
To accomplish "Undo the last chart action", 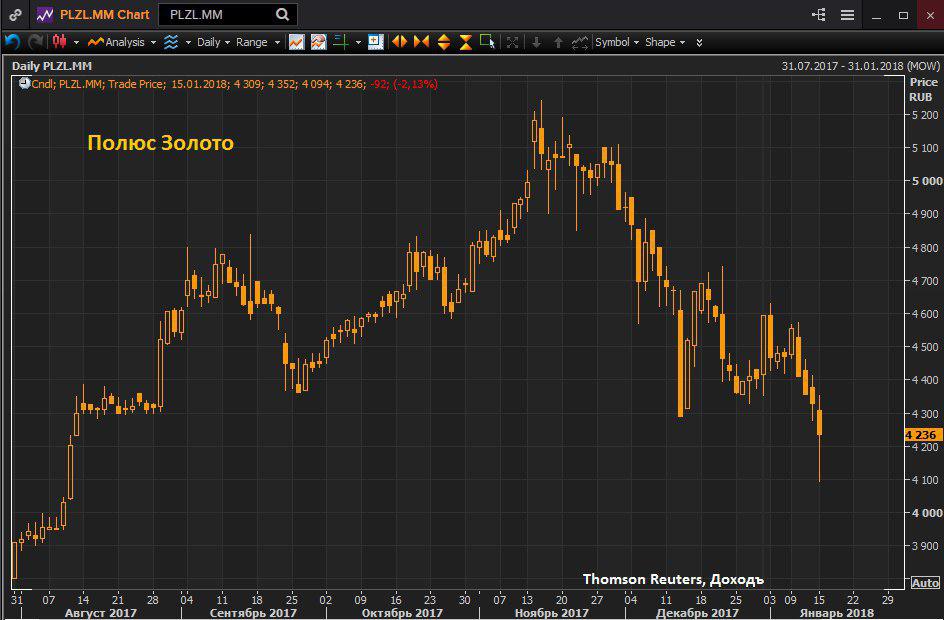I will click(x=12, y=42).
